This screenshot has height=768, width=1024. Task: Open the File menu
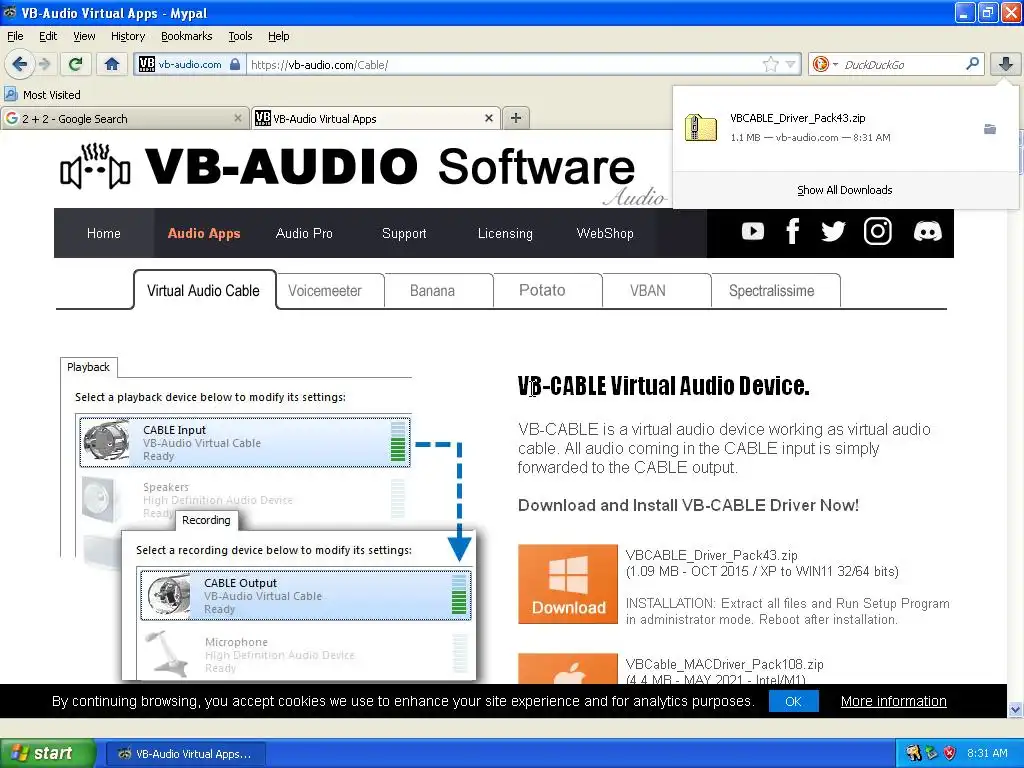click(x=15, y=36)
